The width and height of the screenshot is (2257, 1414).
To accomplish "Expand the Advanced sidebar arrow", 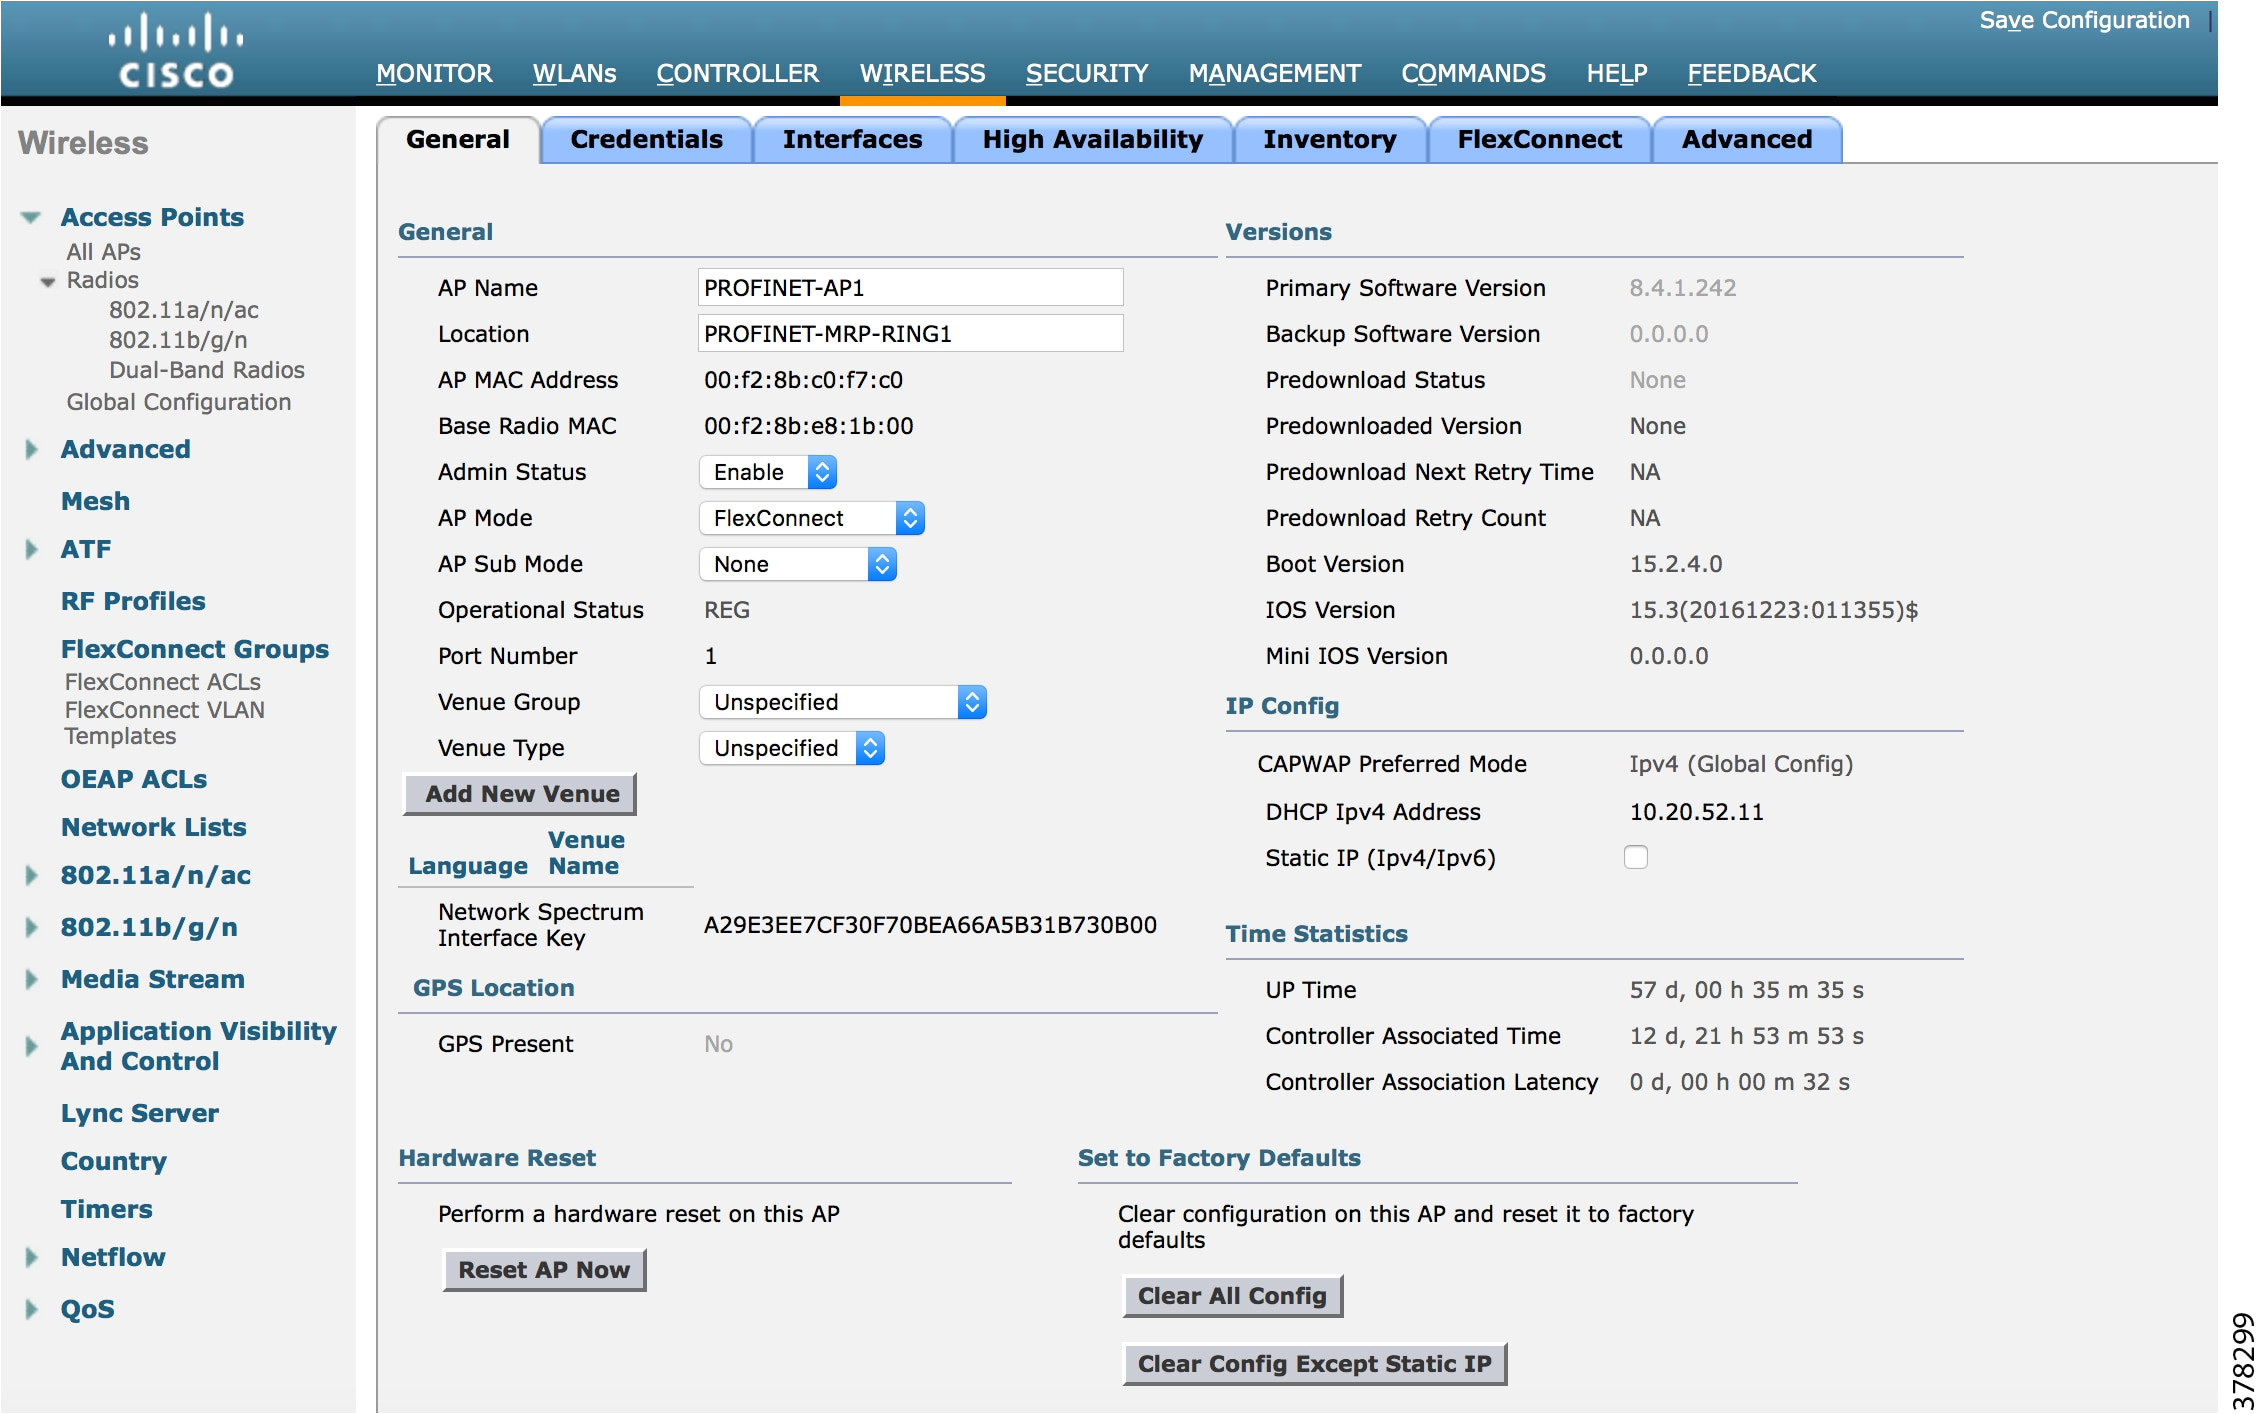I will [x=31, y=449].
